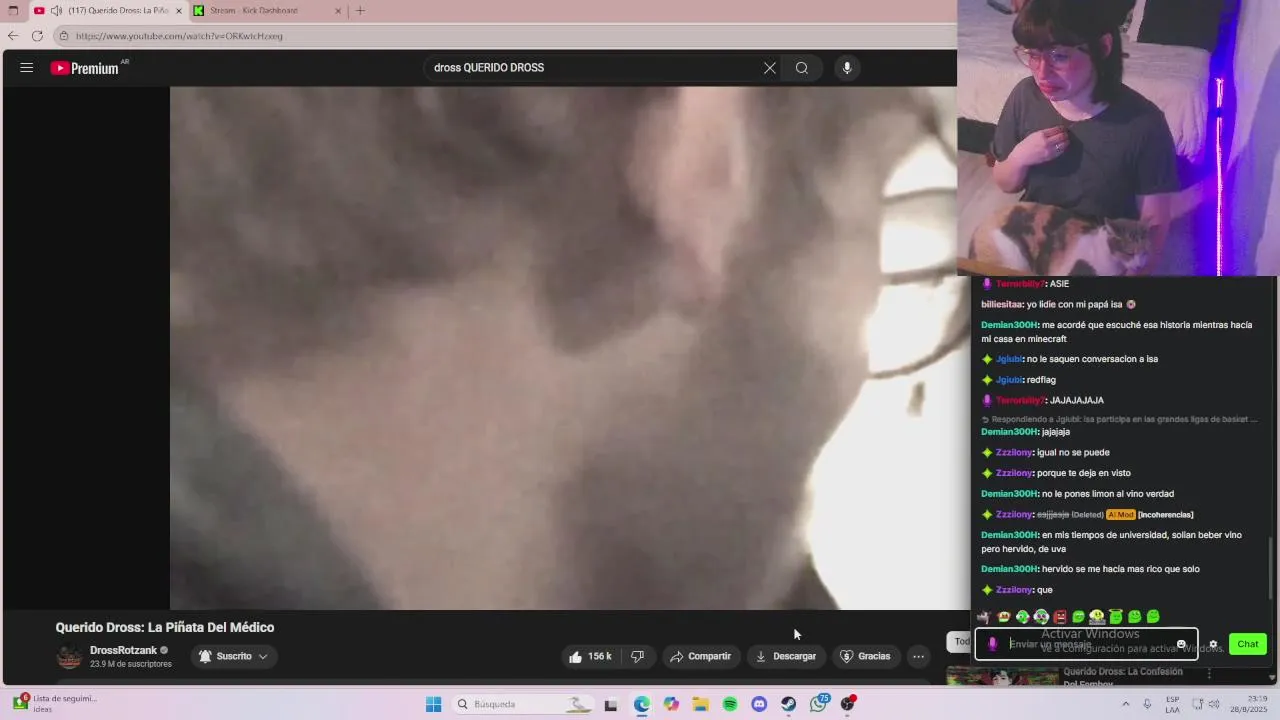Open Spotify from taskbar
Viewport: 1280px width, 720px height.
[x=730, y=704]
